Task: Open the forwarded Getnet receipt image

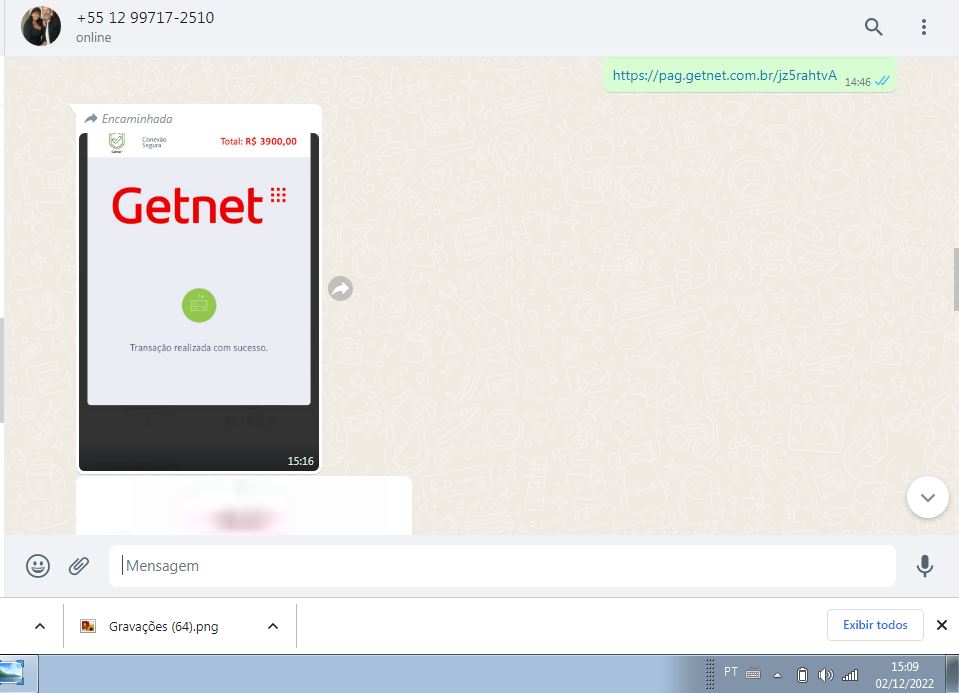Action: point(199,302)
